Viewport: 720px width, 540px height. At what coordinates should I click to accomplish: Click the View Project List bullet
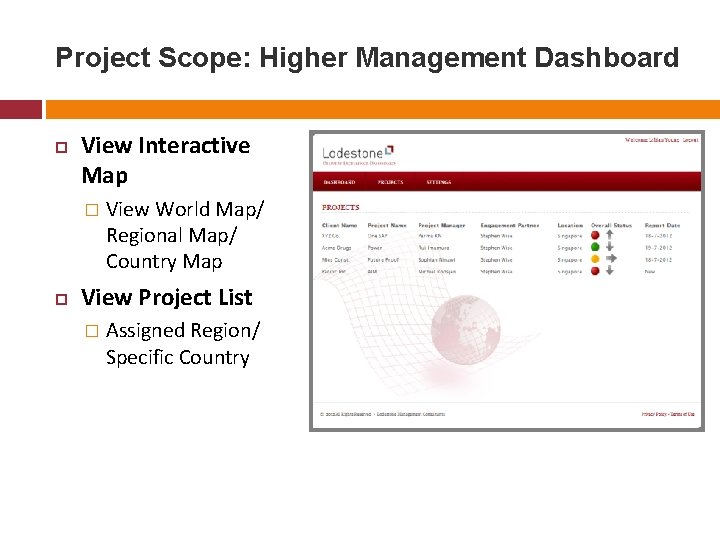pos(167,298)
